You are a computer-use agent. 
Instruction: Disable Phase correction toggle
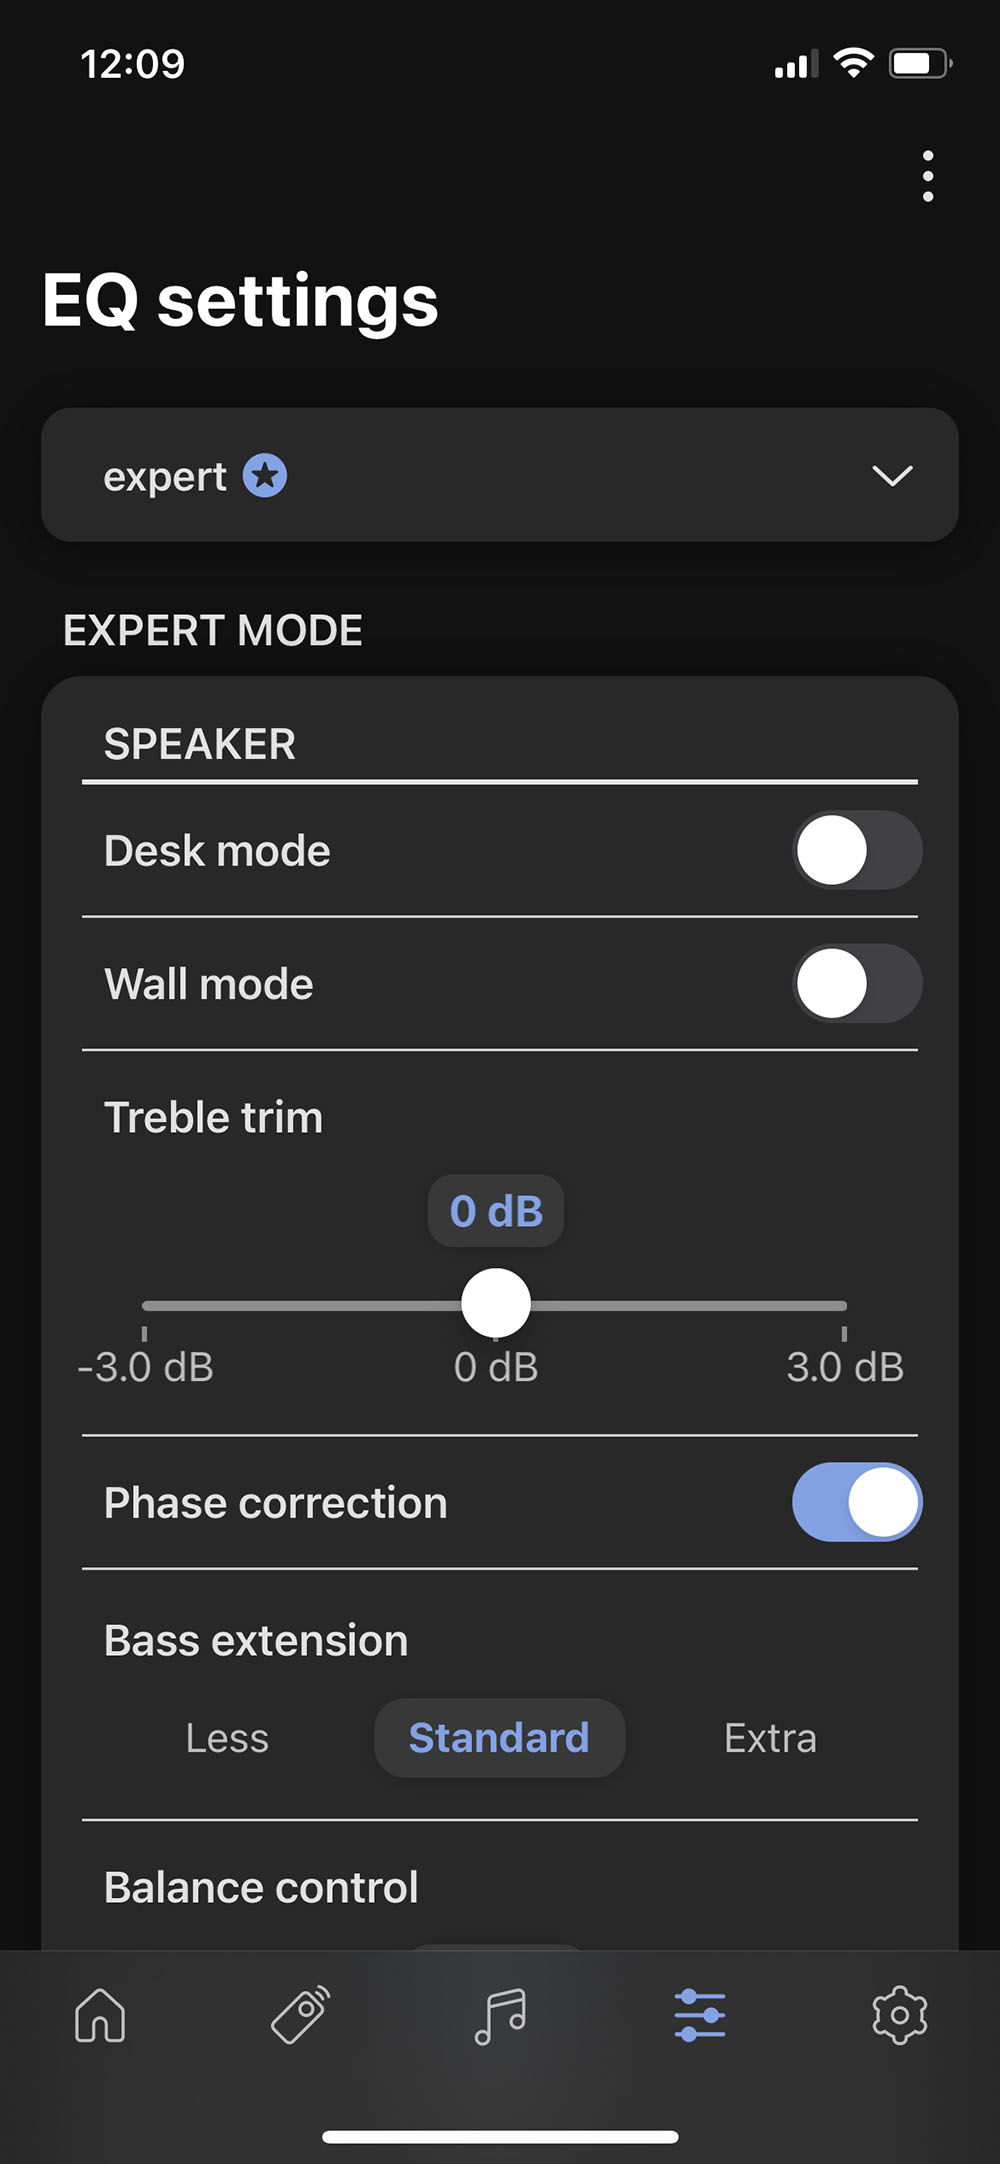tap(857, 1502)
